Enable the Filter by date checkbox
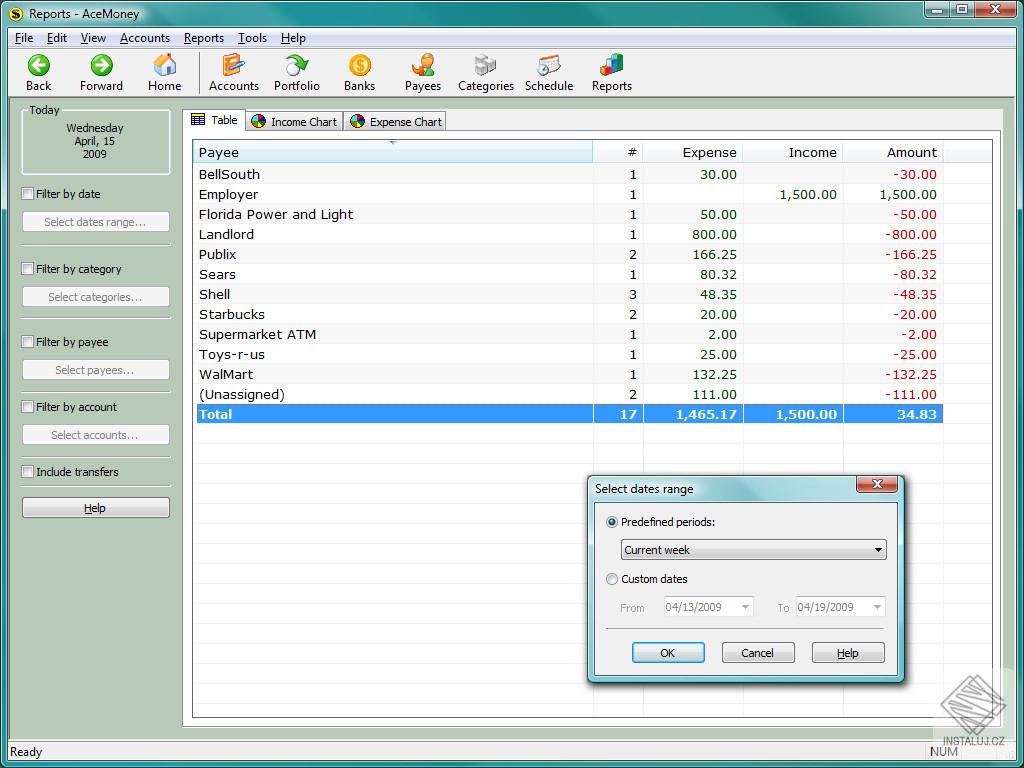Viewport: 1024px width, 768px height. [x=28, y=194]
